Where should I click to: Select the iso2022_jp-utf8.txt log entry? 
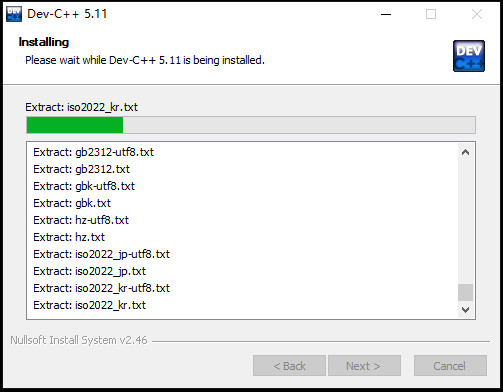pos(101,254)
